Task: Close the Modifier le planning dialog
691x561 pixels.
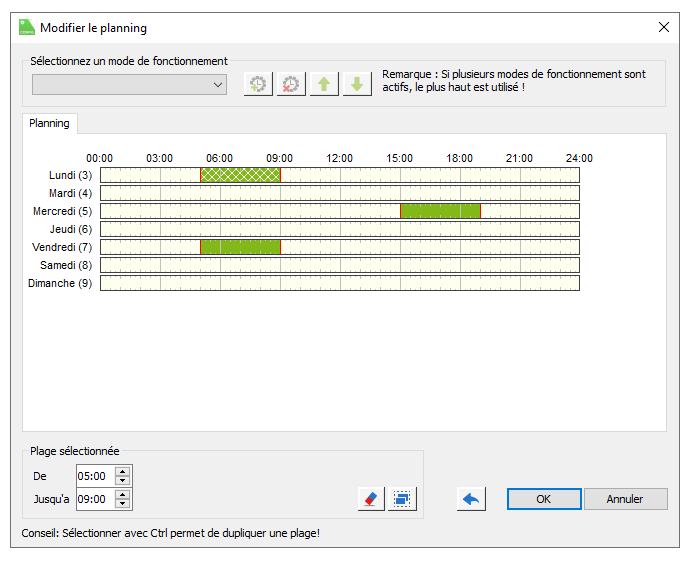Action: [x=663, y=28]
